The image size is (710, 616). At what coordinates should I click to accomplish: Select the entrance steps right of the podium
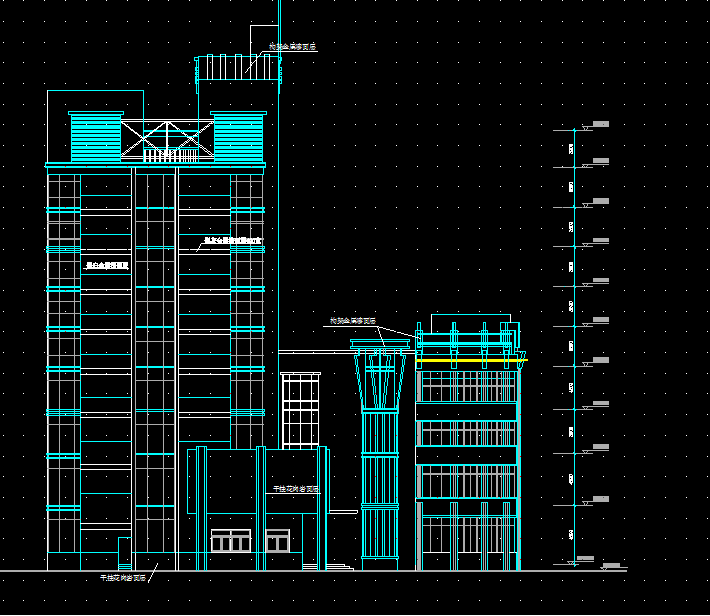[340, 566]
